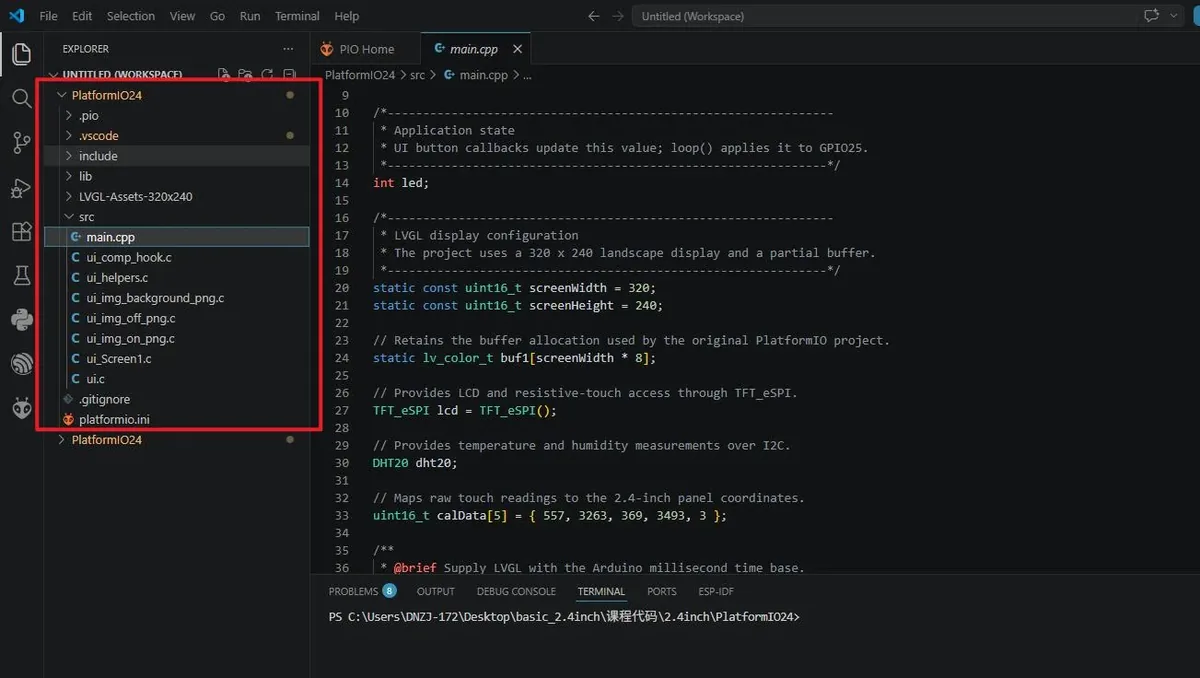Open the Extensions view
The image size is (1200, 678).
click(21, 232)
